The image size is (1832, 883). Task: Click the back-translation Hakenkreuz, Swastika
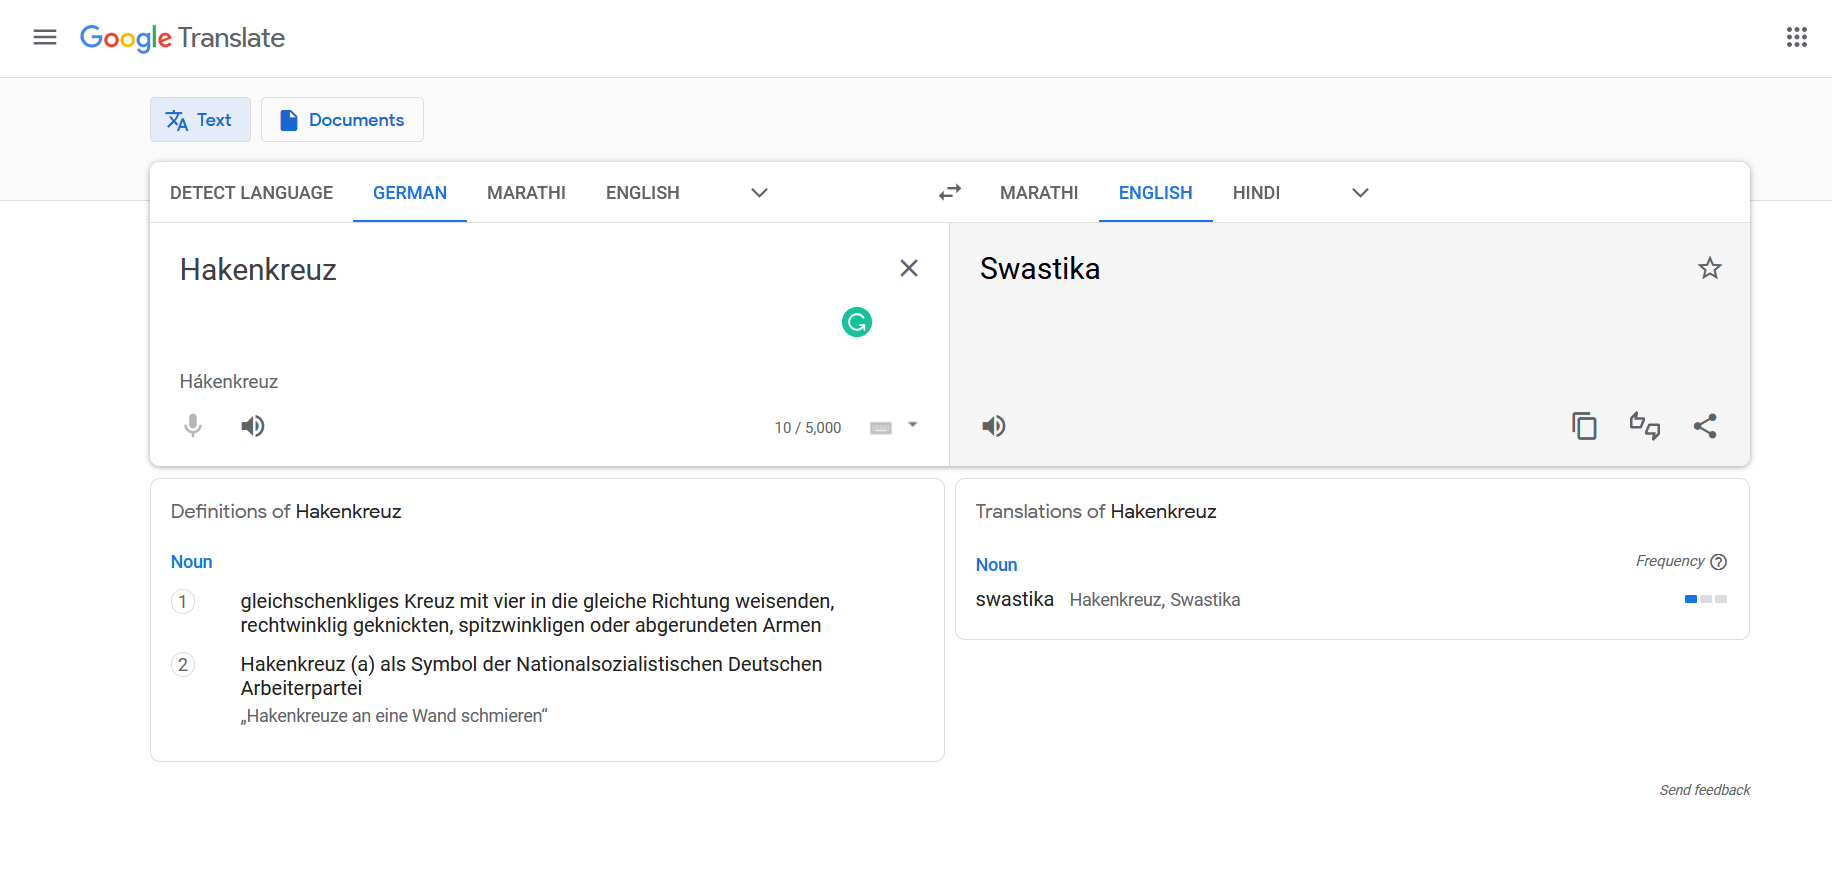coord(1155,600)
